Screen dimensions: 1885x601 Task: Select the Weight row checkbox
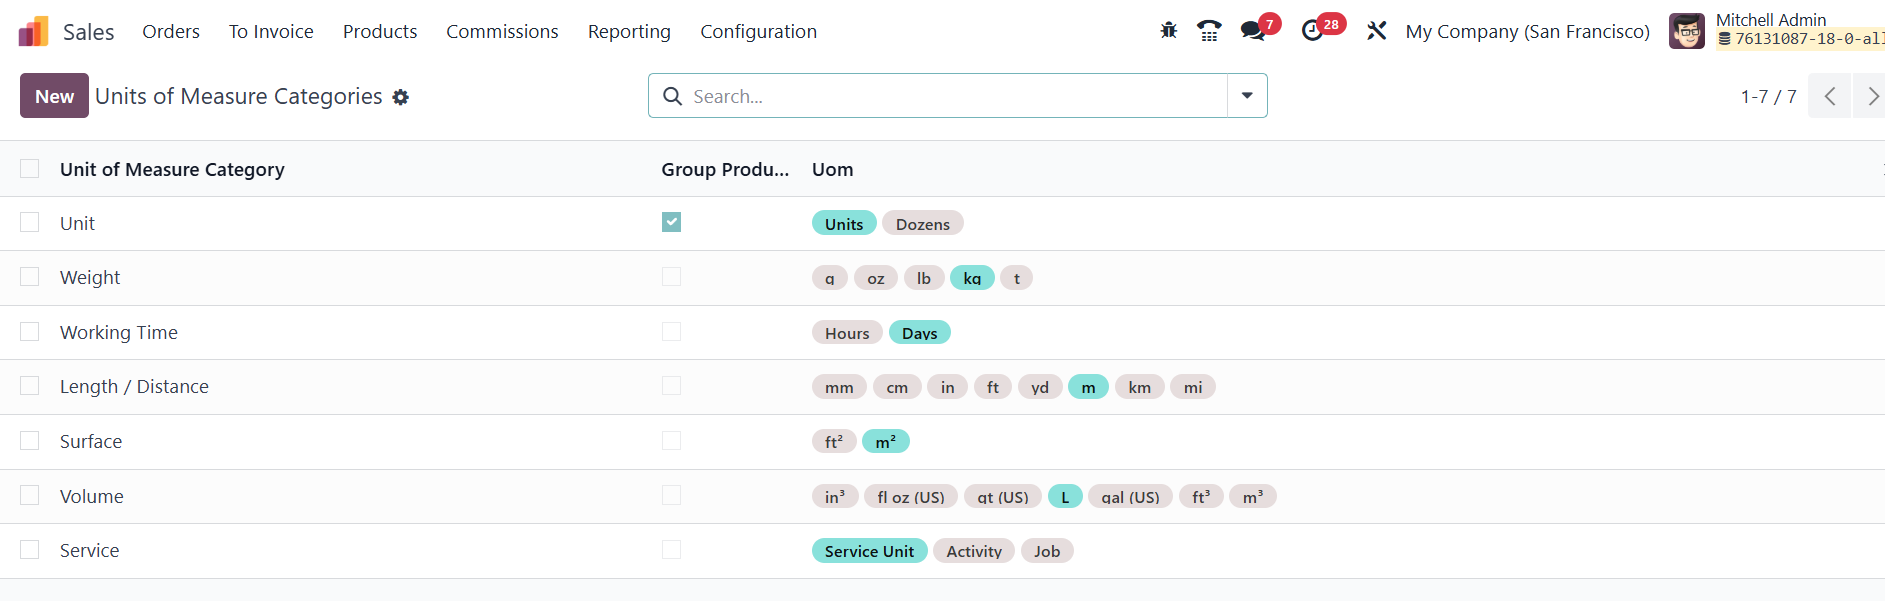[x=30, y=277]
